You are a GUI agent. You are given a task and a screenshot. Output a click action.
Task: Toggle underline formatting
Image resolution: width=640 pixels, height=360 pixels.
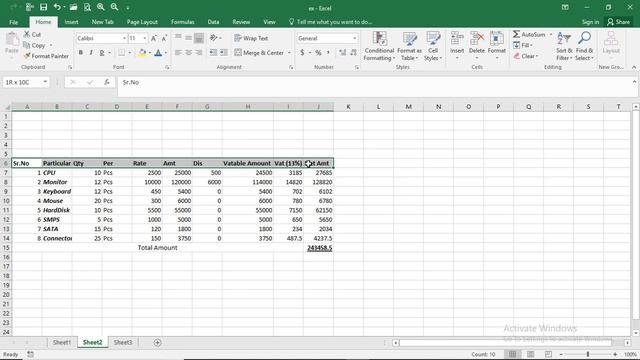(x=102, y=53)
